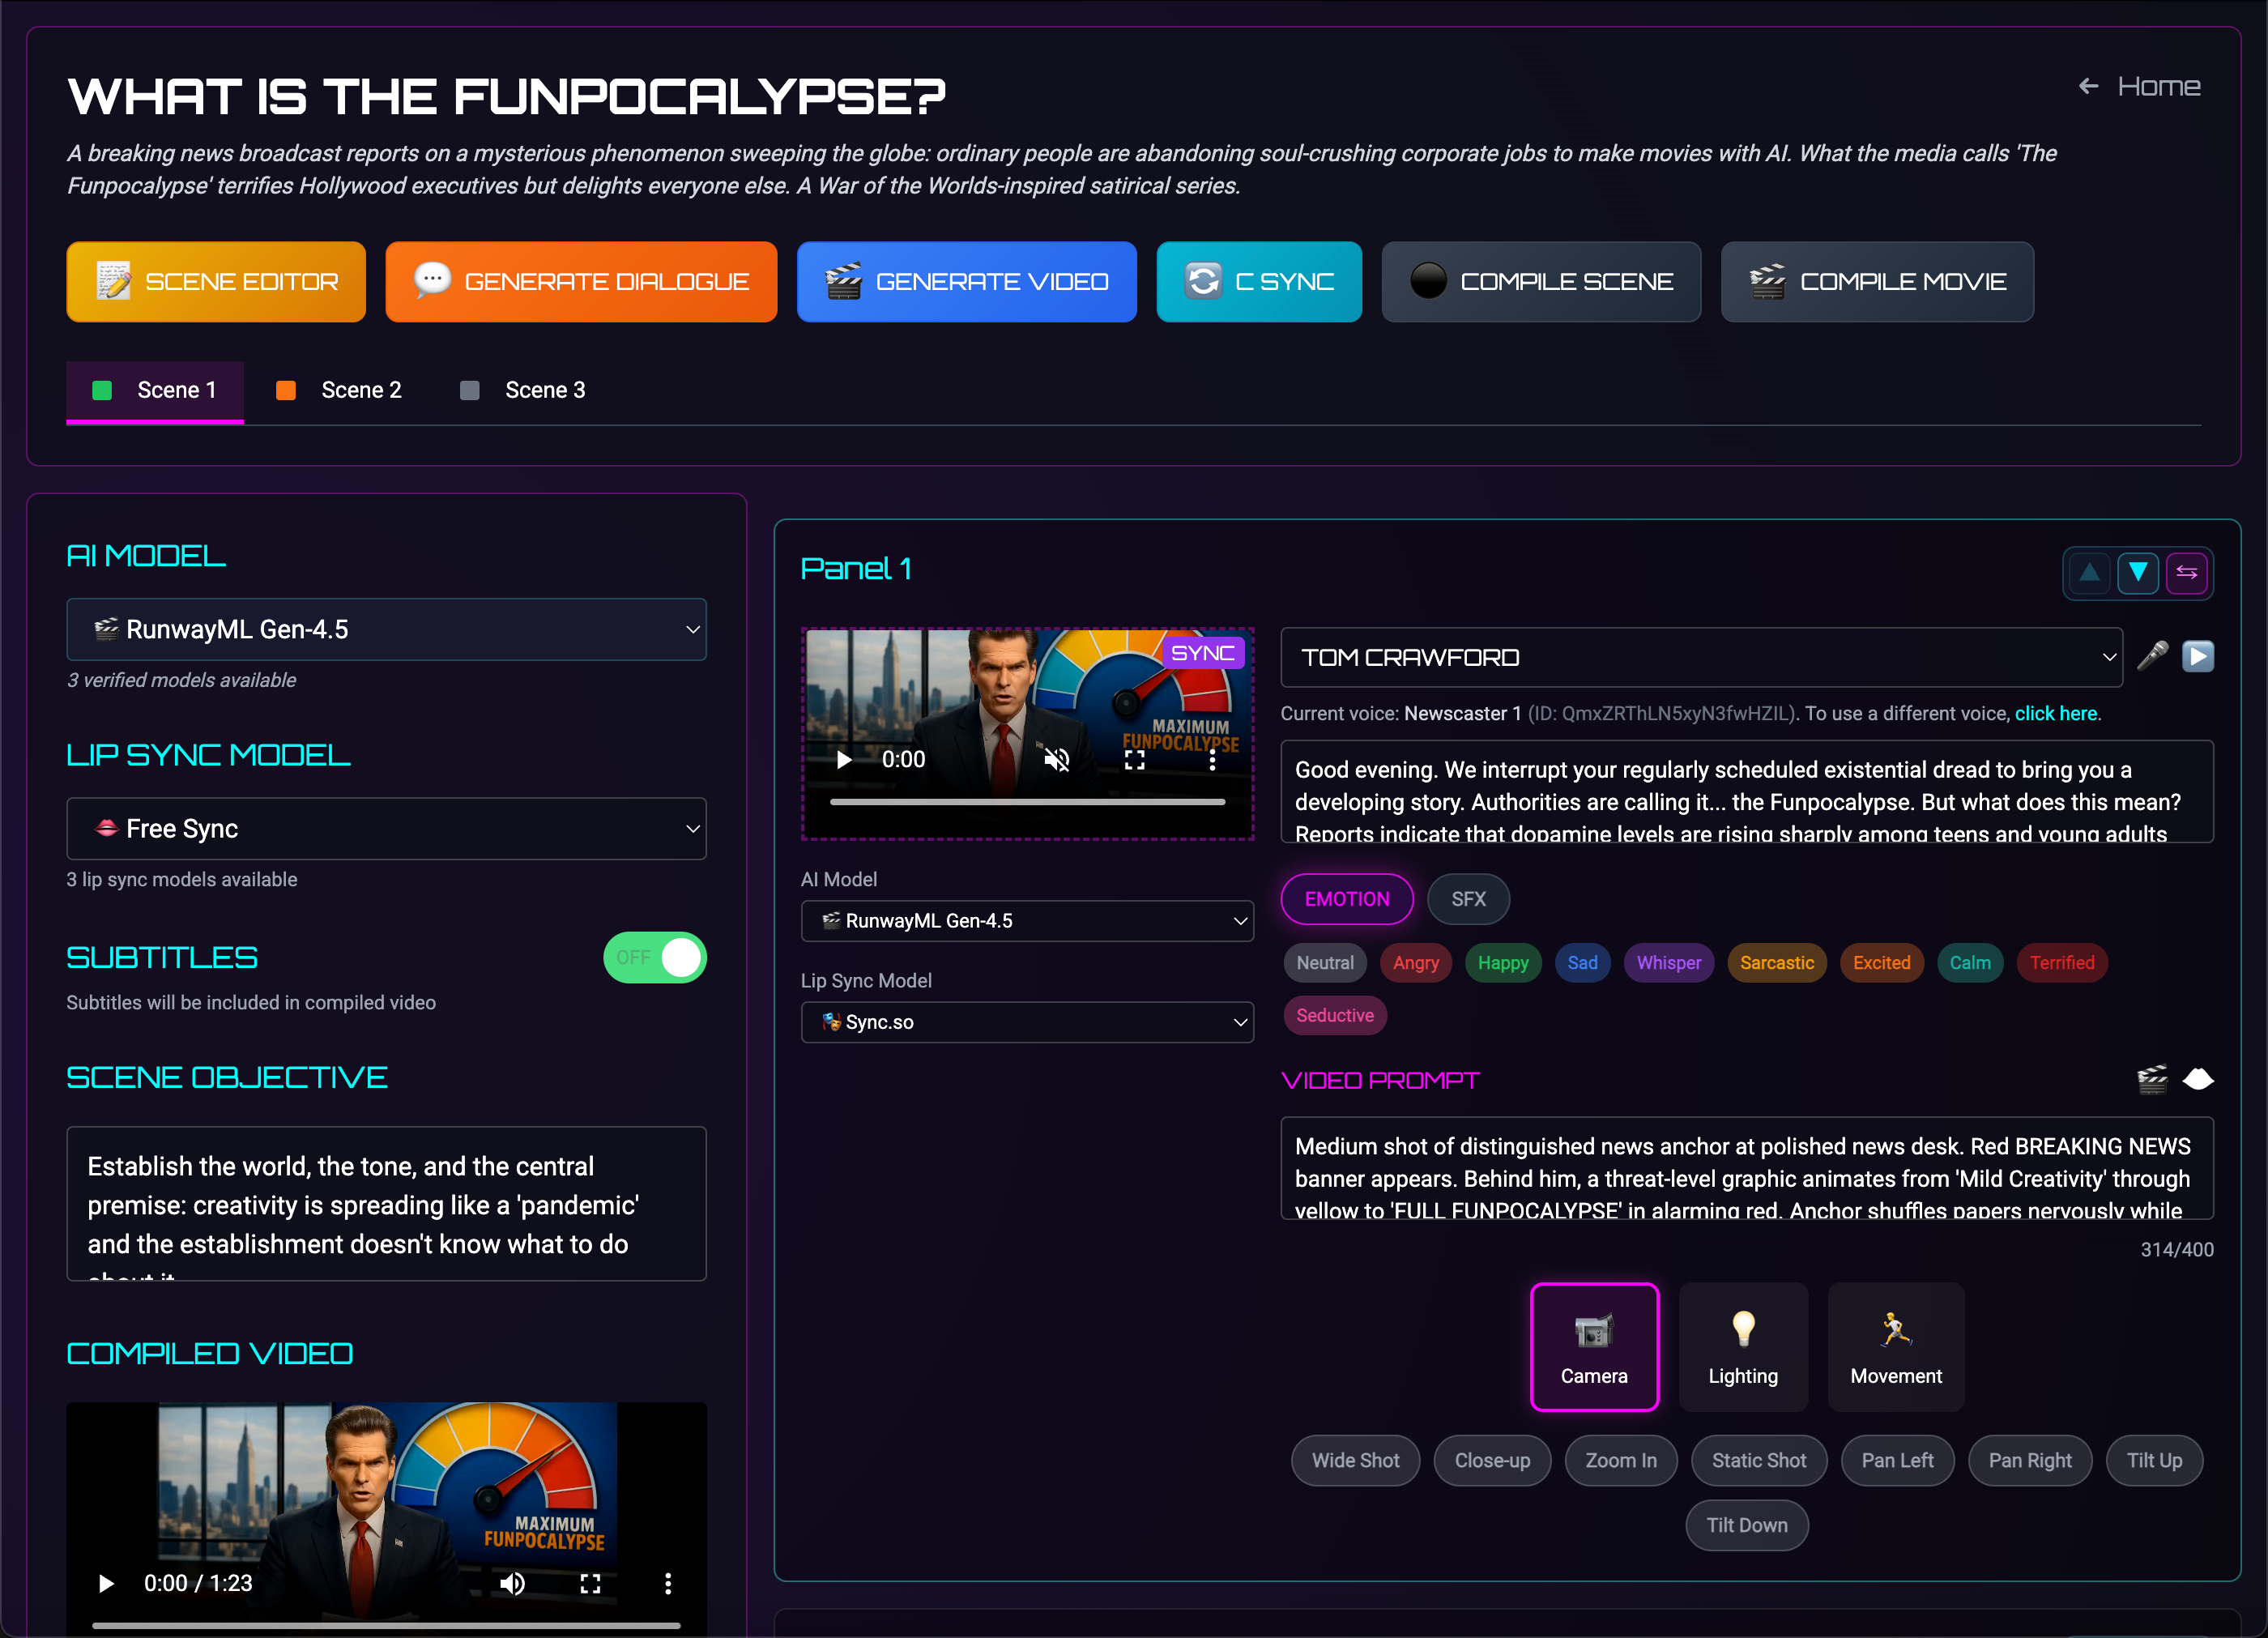Select the Sarcastic emotion tag
The height and width of the screenshot is (1638, 2268).
pyautogui.click(x=1776, y=962)
